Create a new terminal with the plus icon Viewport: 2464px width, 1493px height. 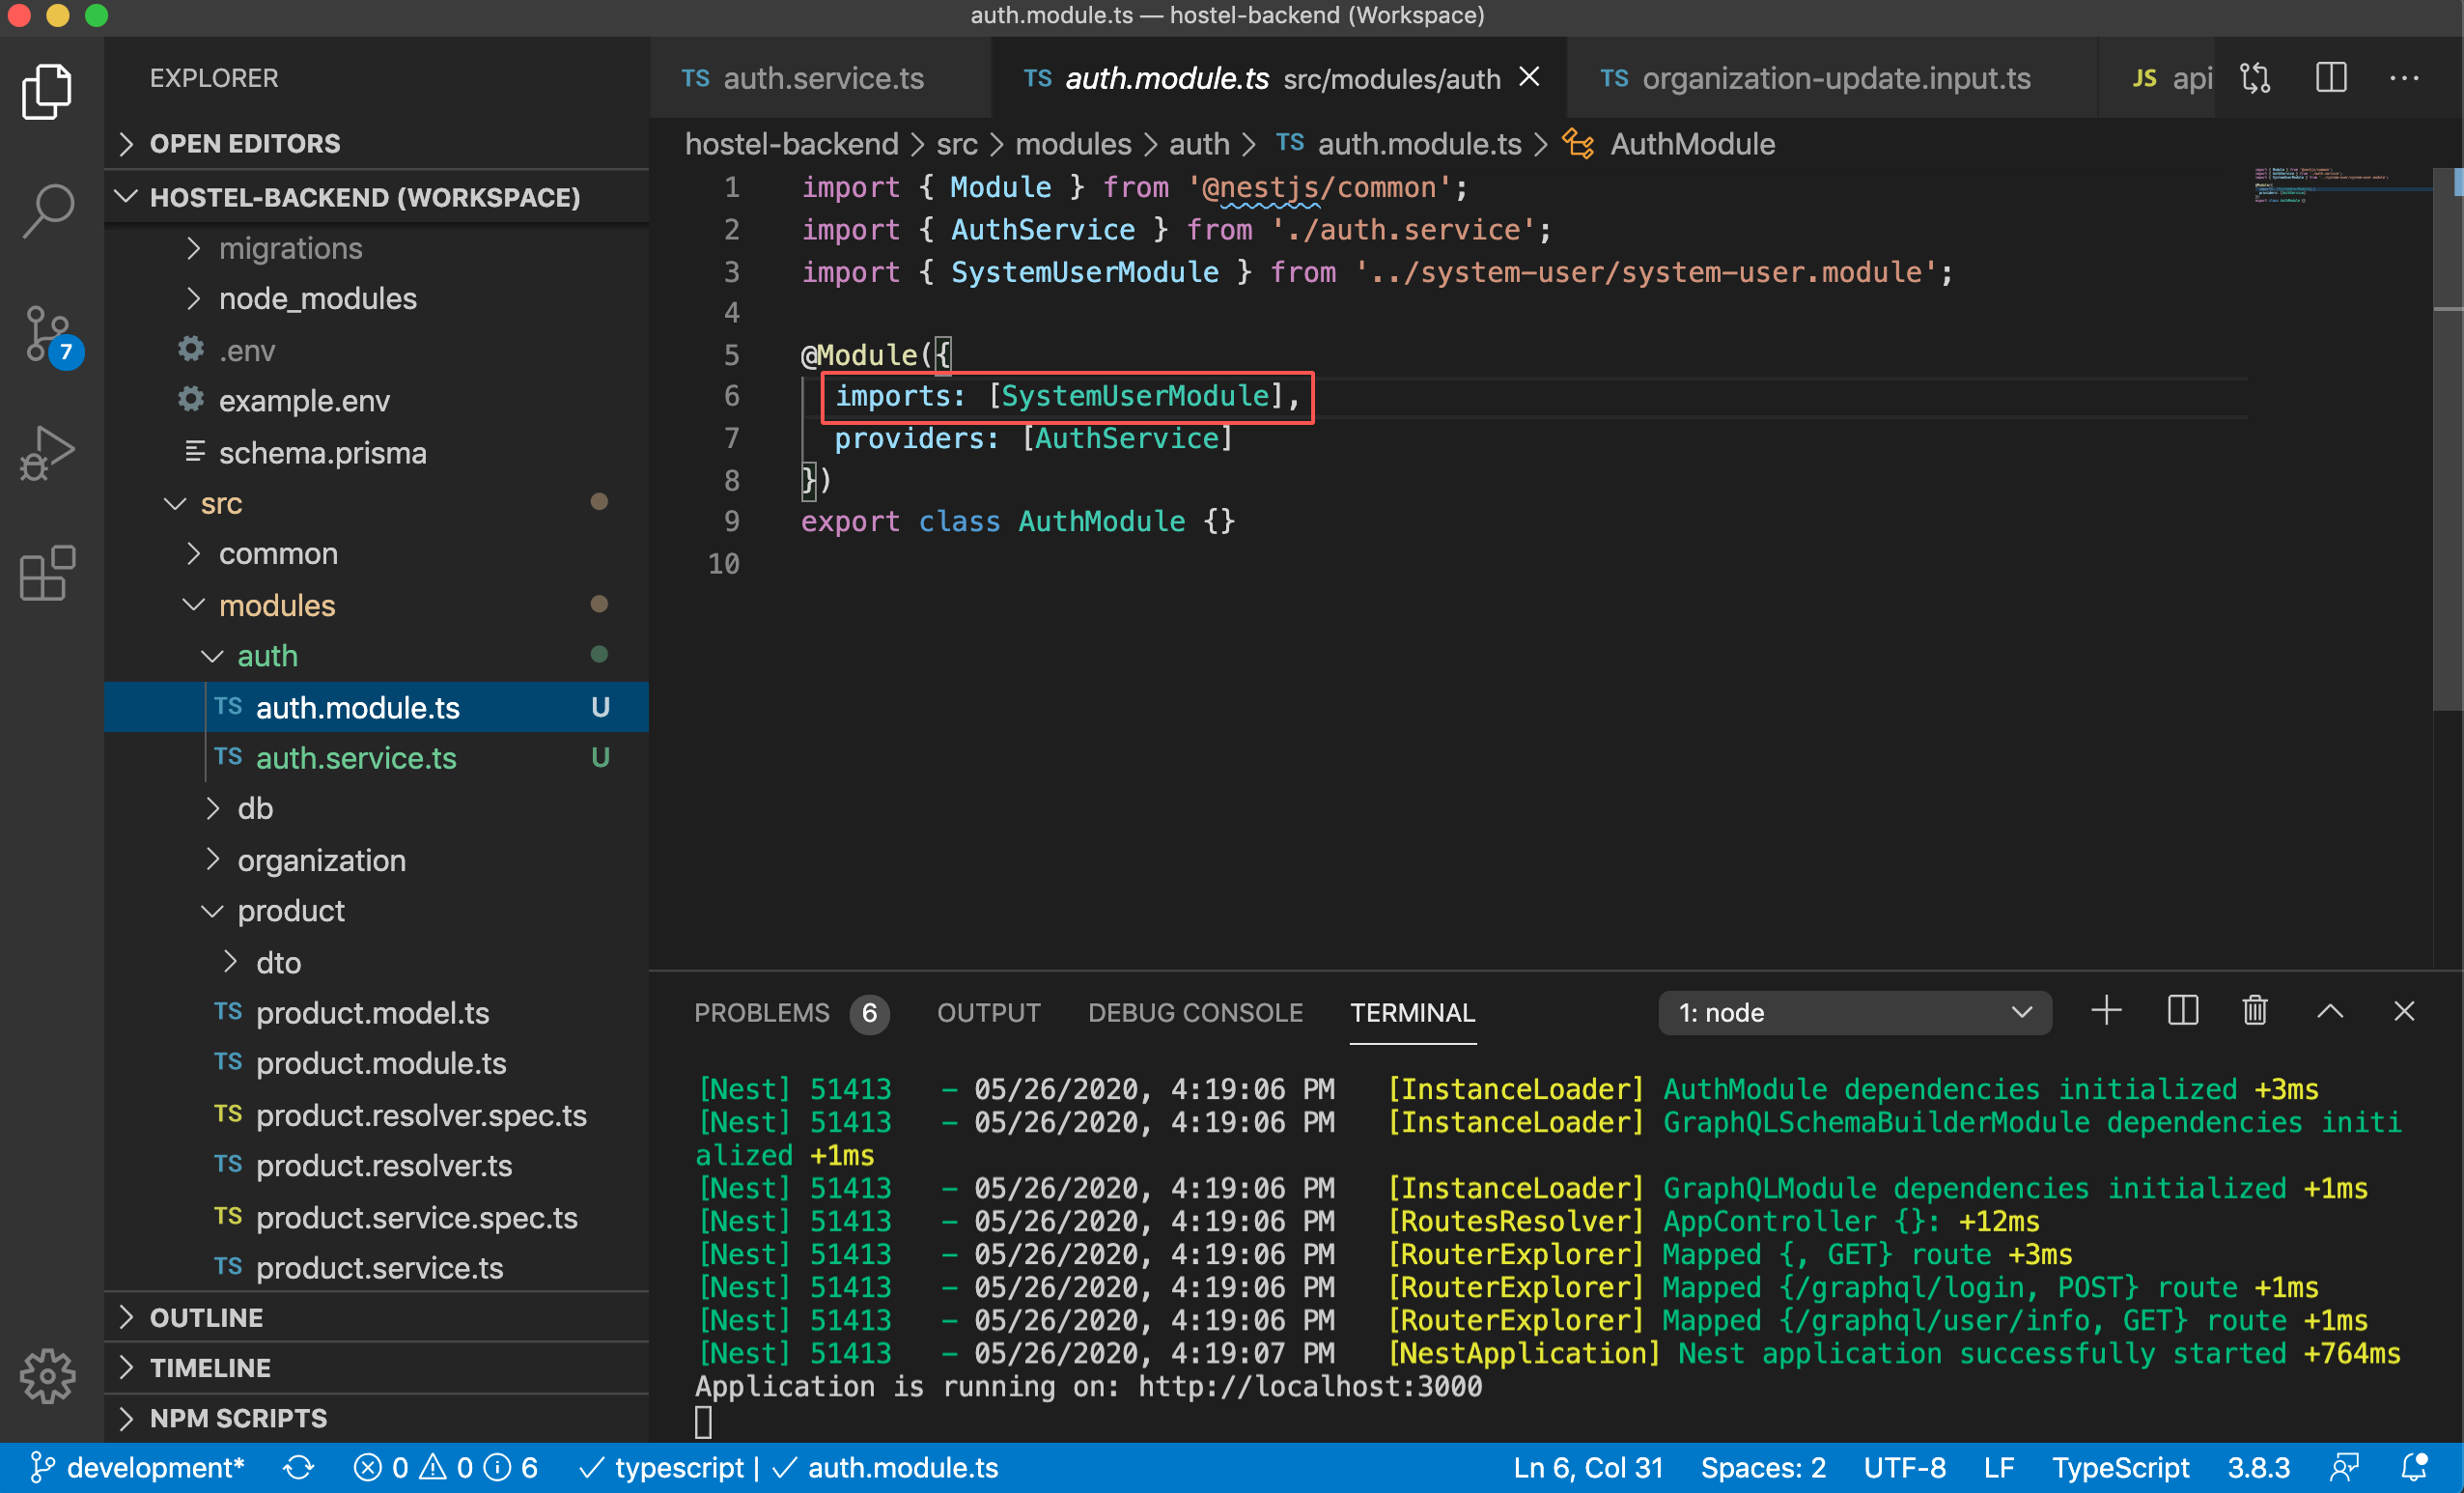point(2106,1011)
